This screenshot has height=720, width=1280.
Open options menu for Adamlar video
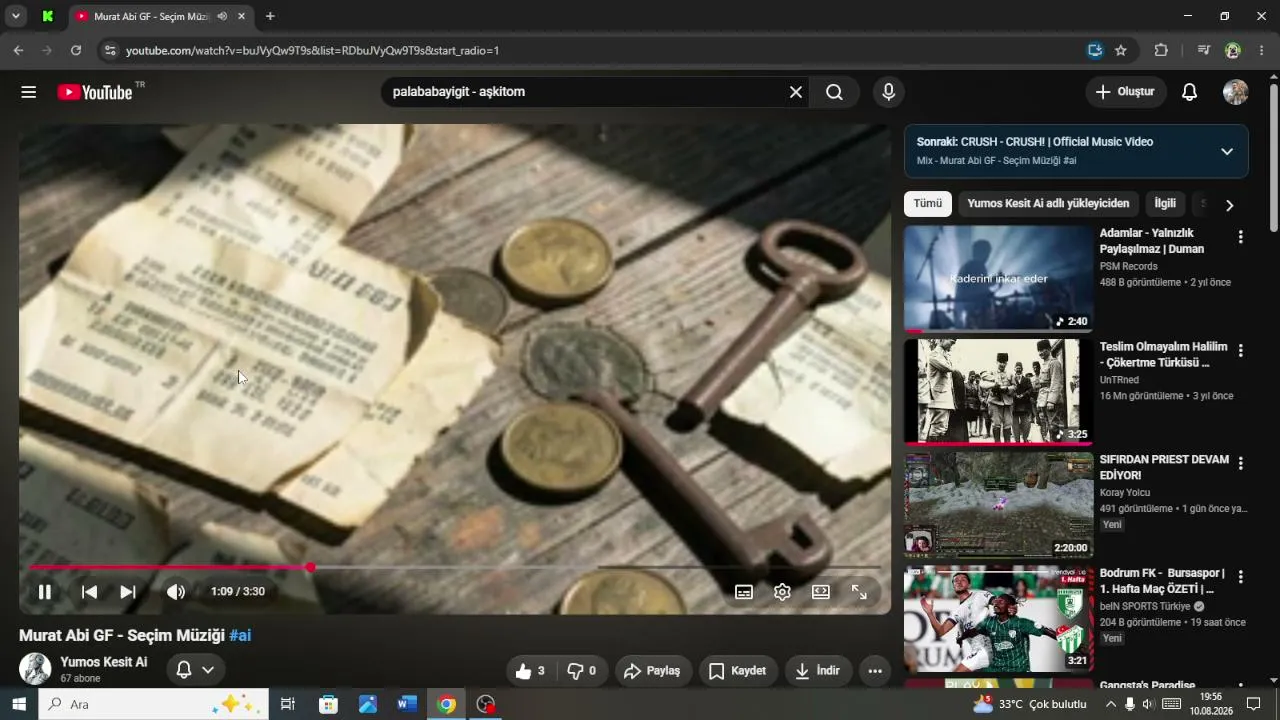(x=1240, y=237)
